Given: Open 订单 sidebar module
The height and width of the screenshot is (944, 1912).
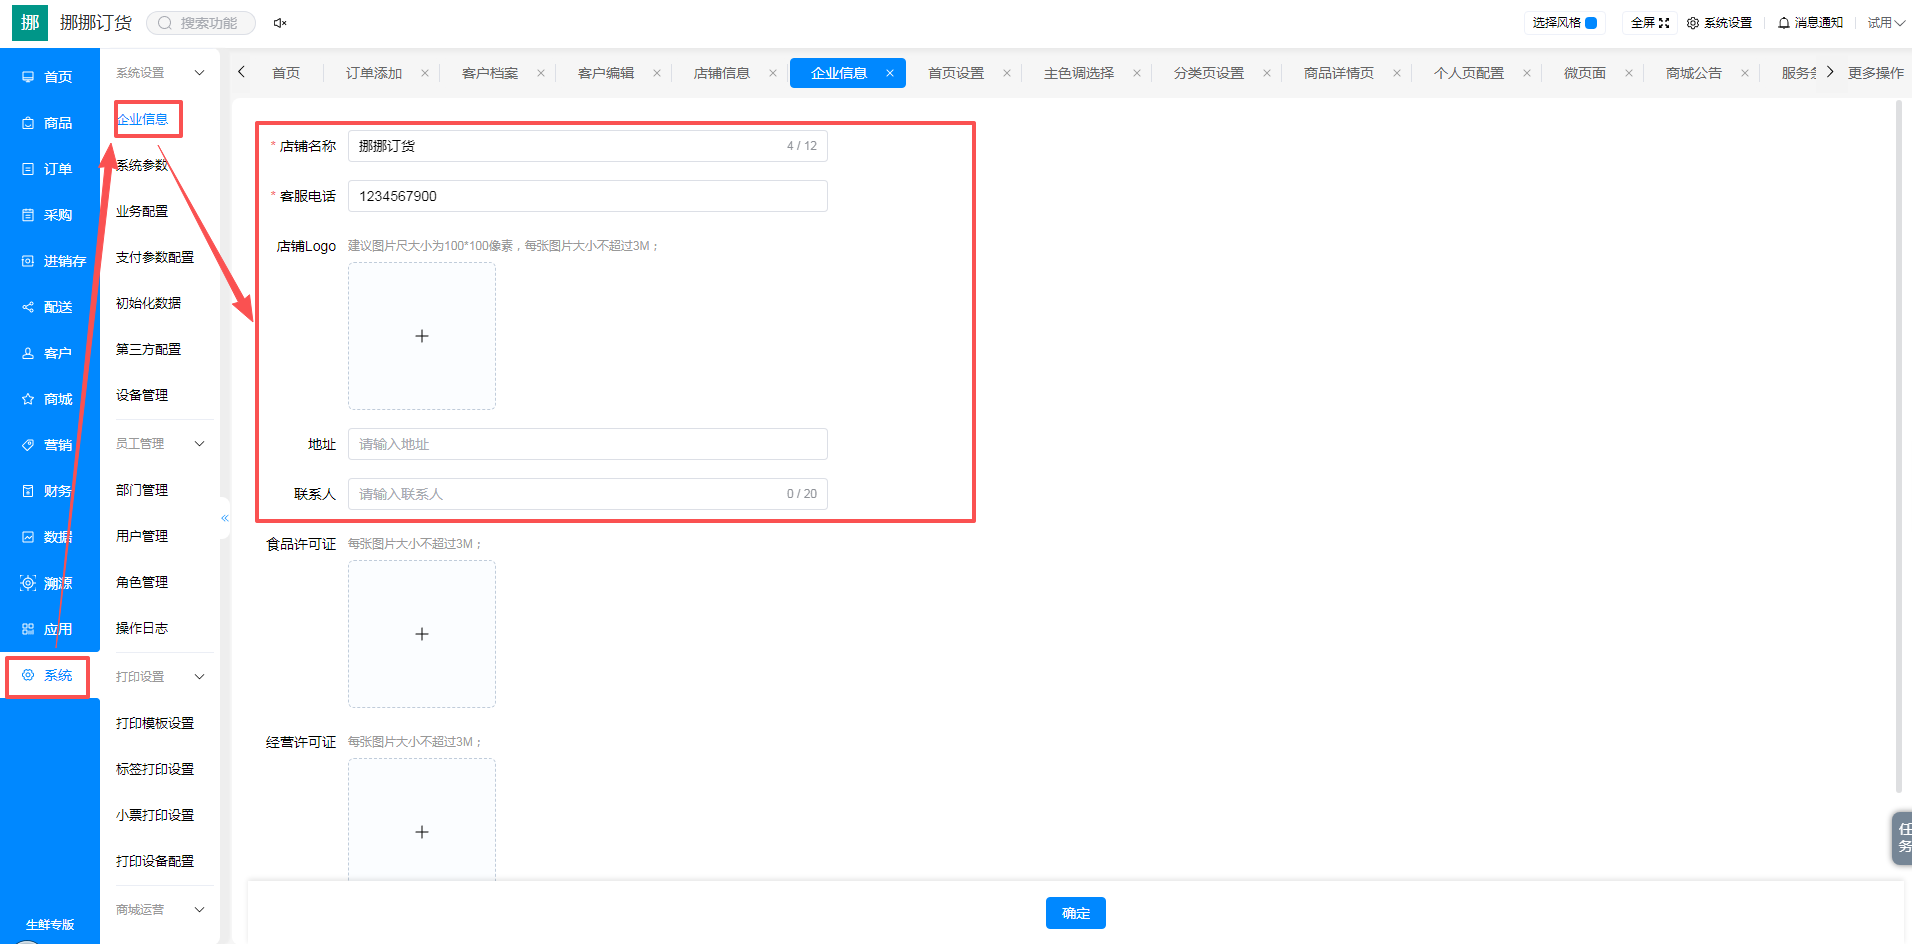Looking at the screenshot, I should 48,169.
